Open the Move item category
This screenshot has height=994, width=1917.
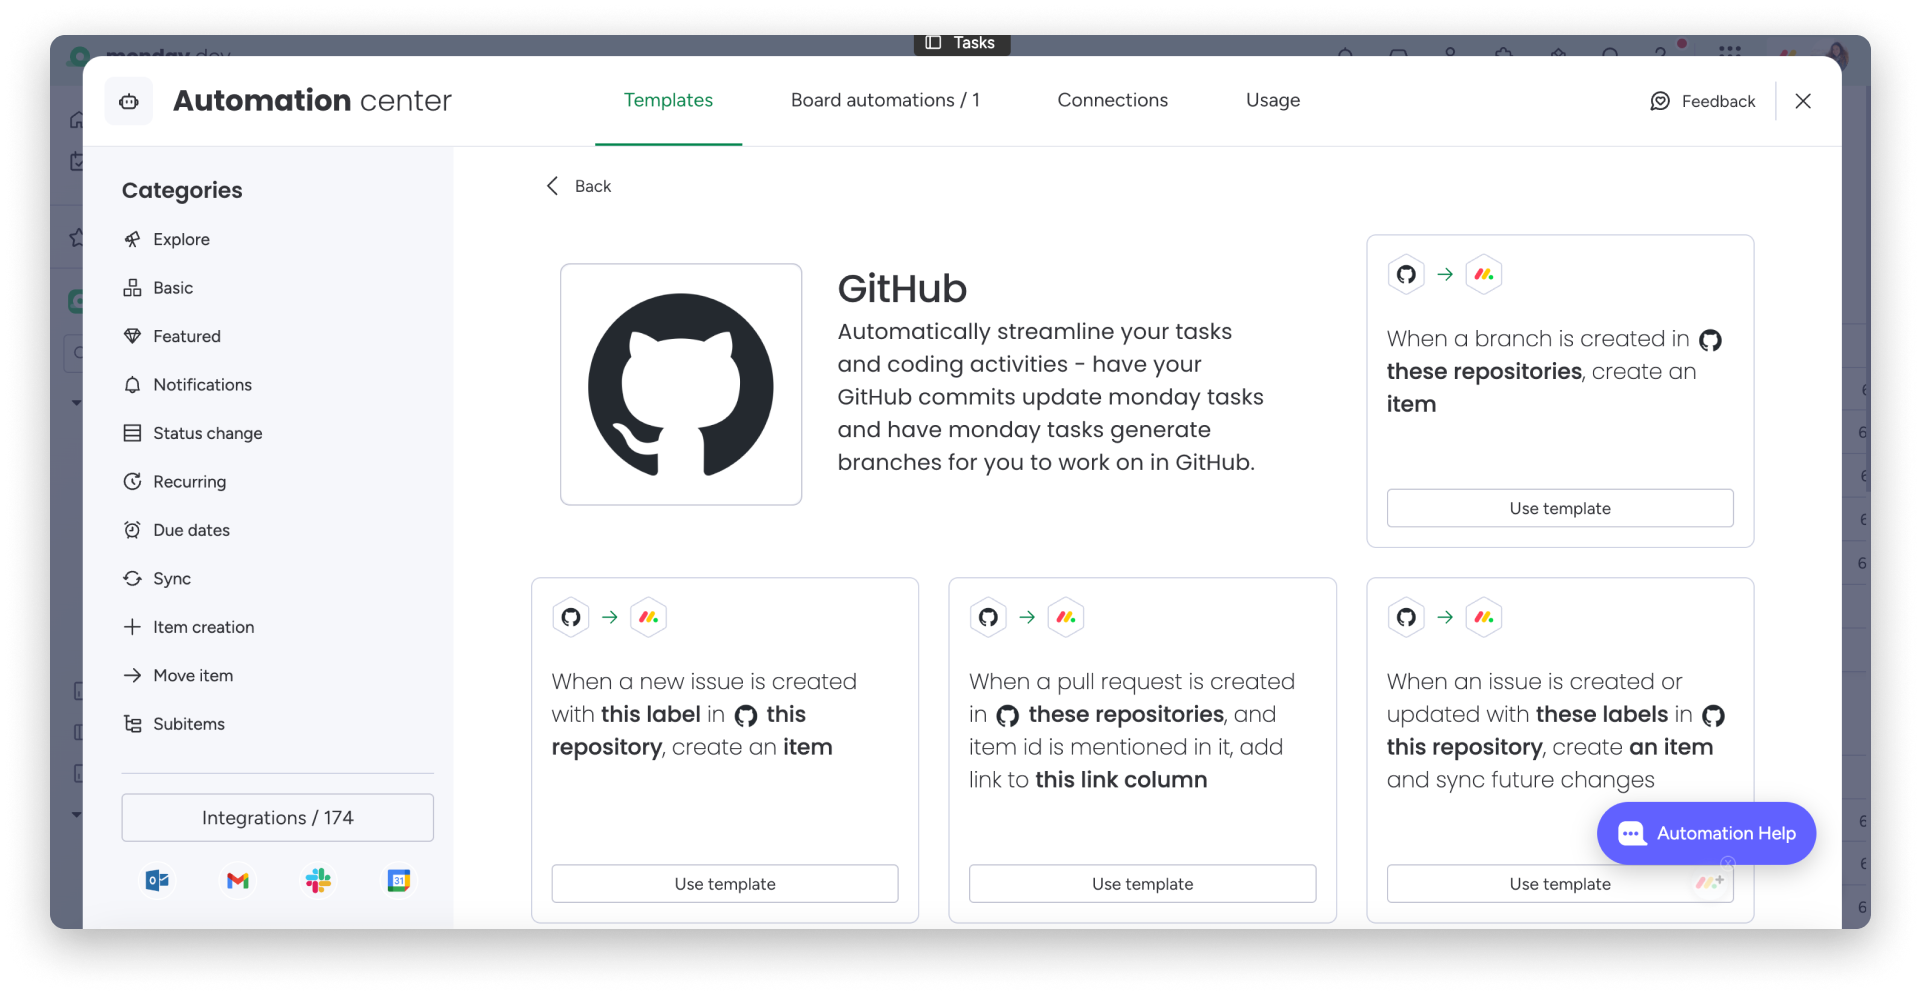pos(178,676)
